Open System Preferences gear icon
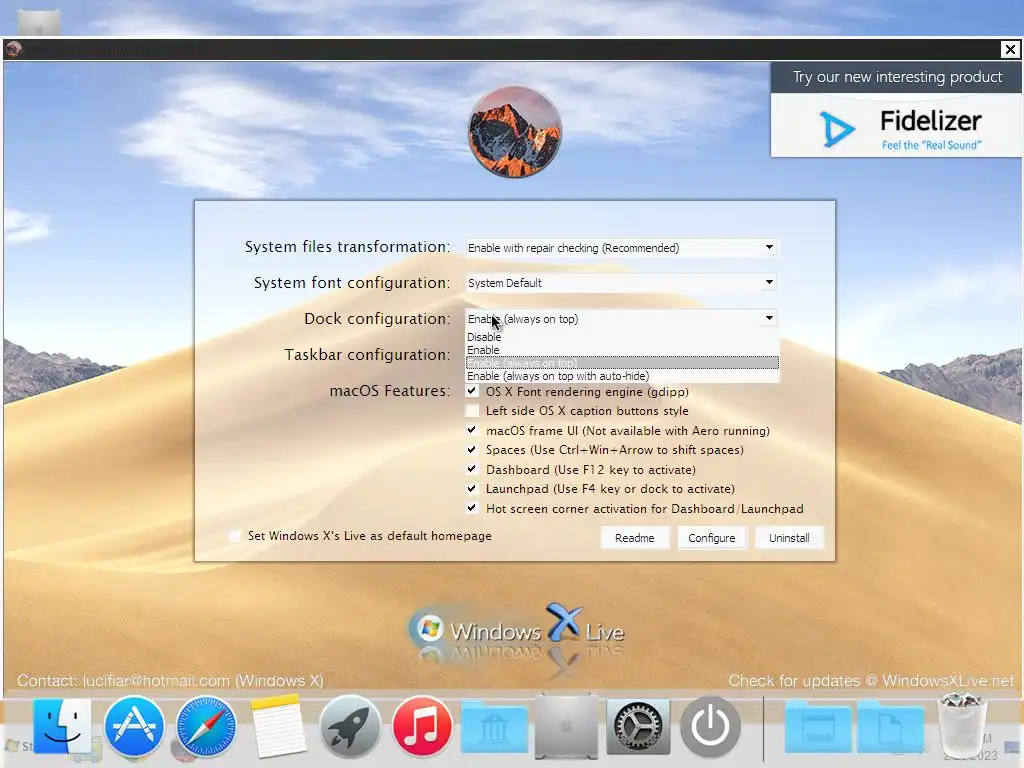1024x768 pixels. [x=638, y=726]
